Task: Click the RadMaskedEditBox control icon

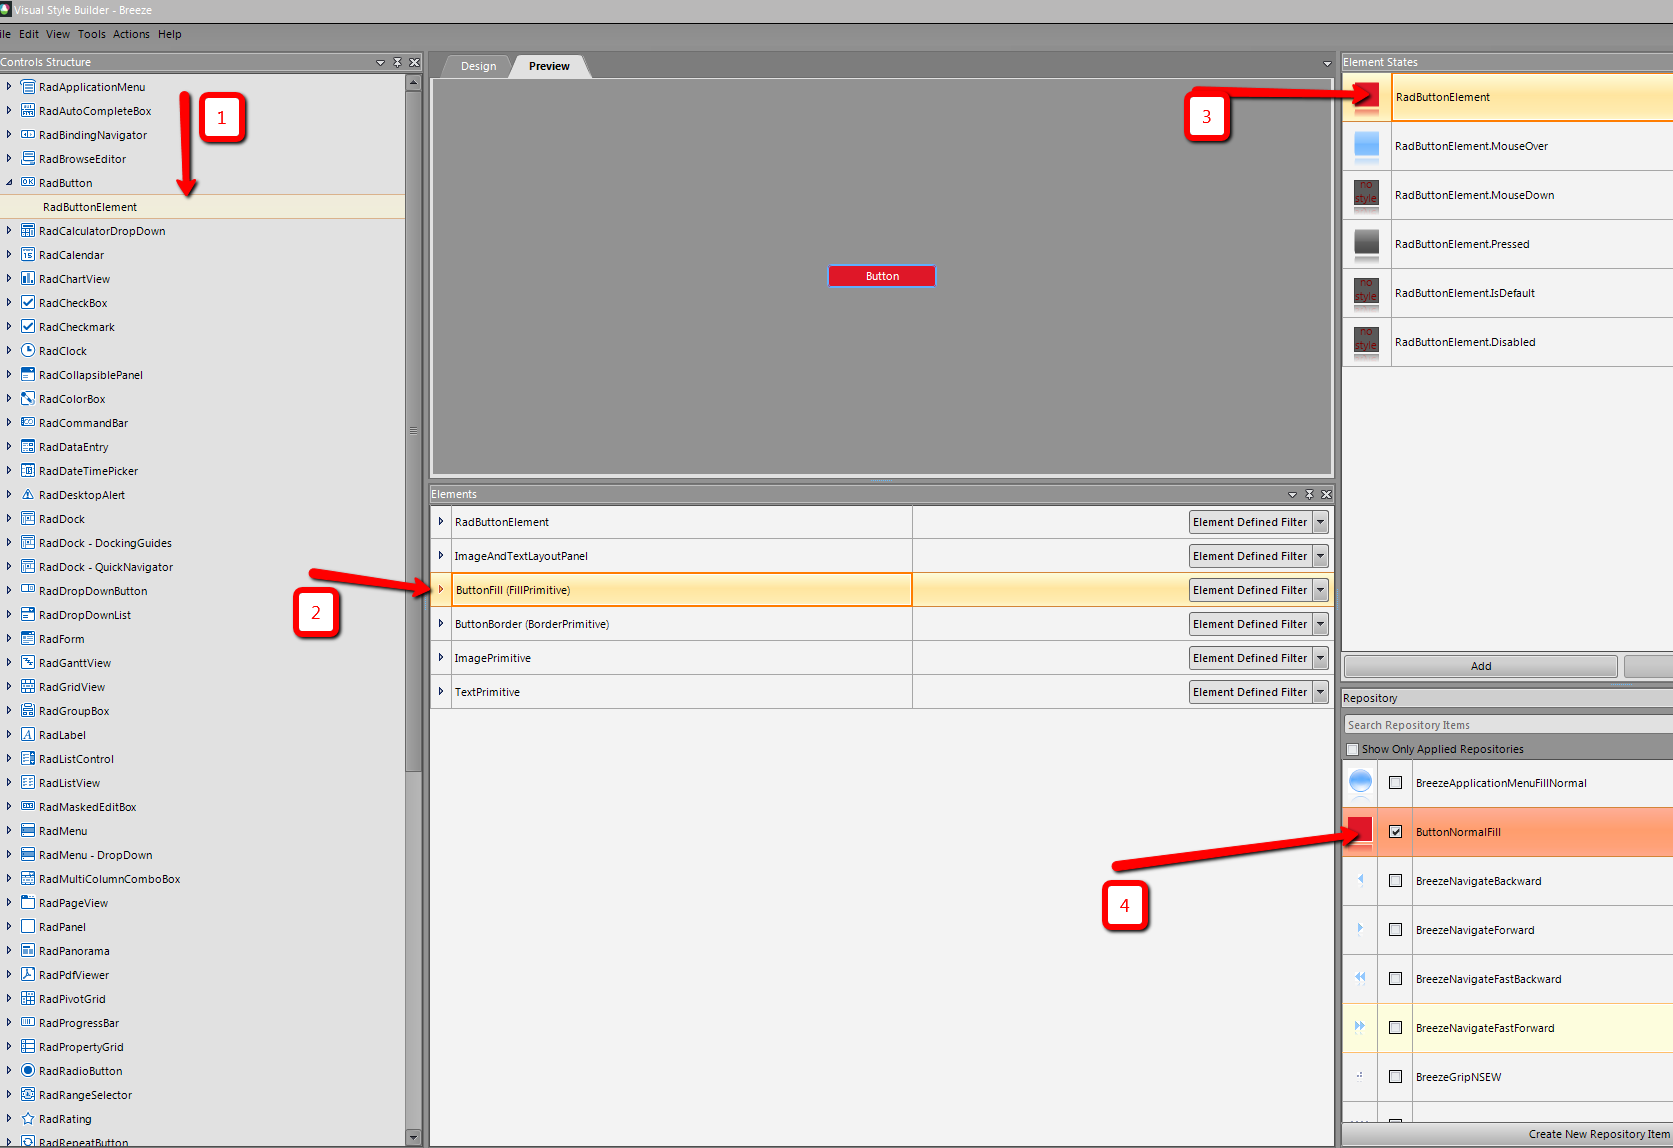Action: (x=28, y=807)
